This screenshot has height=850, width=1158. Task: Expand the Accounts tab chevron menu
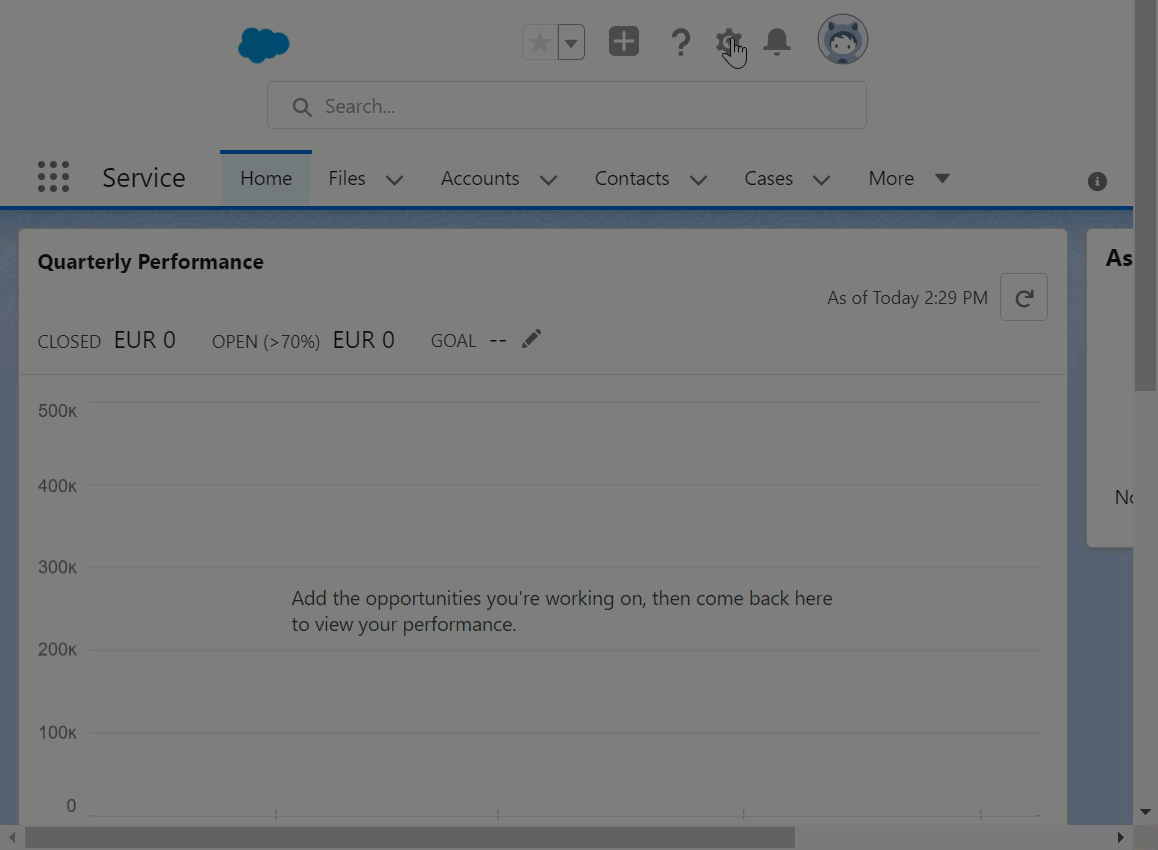click(548, 180)
